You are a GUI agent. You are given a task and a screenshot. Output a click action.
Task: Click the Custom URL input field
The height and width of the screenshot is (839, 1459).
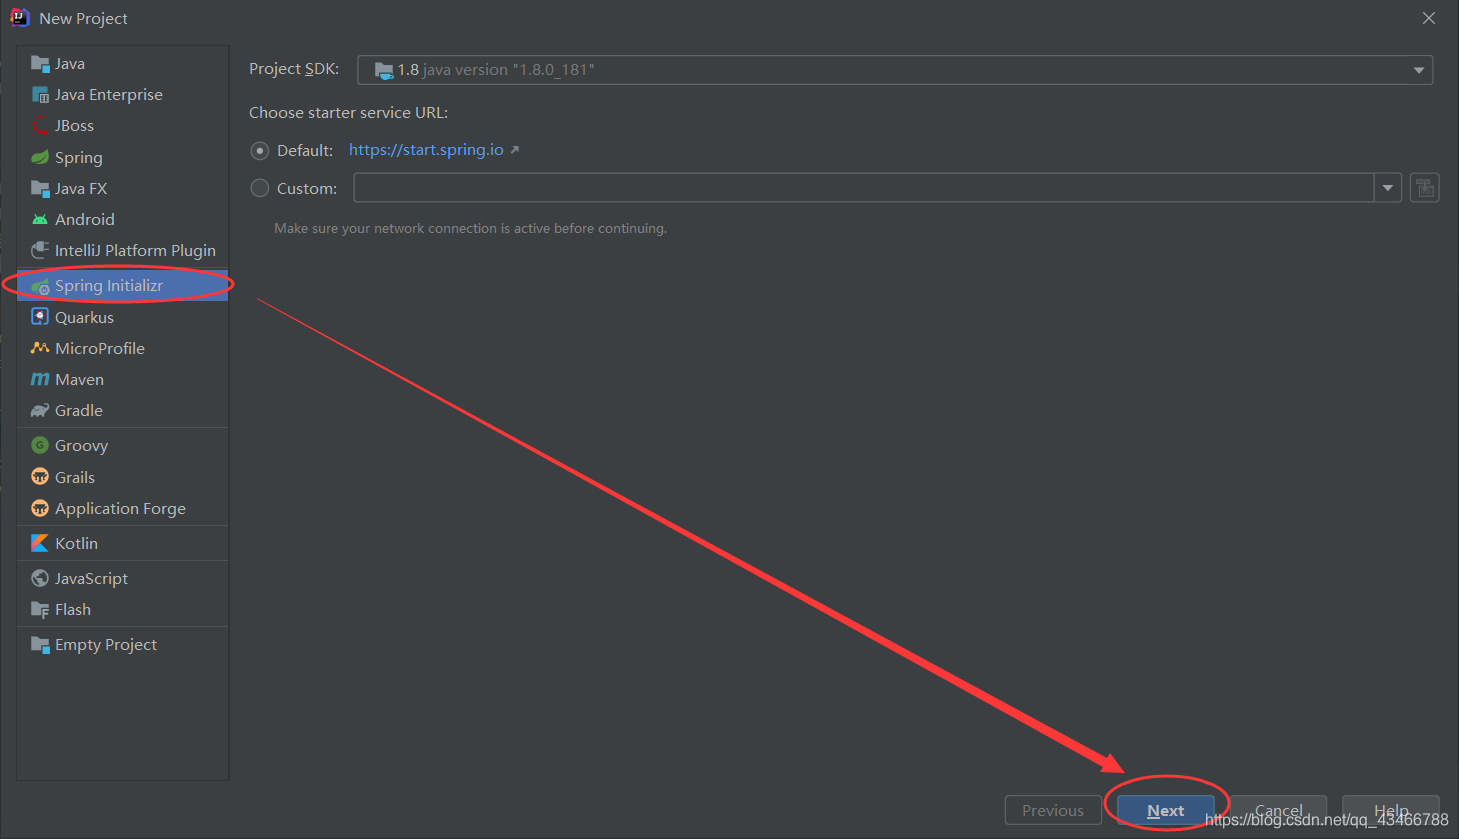coord(864,188)
